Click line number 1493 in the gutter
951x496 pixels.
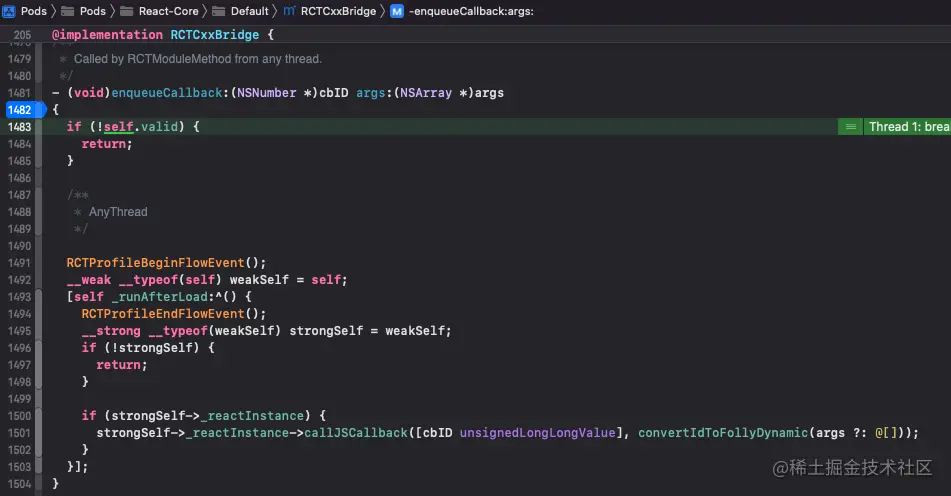[x=19, y=297]
